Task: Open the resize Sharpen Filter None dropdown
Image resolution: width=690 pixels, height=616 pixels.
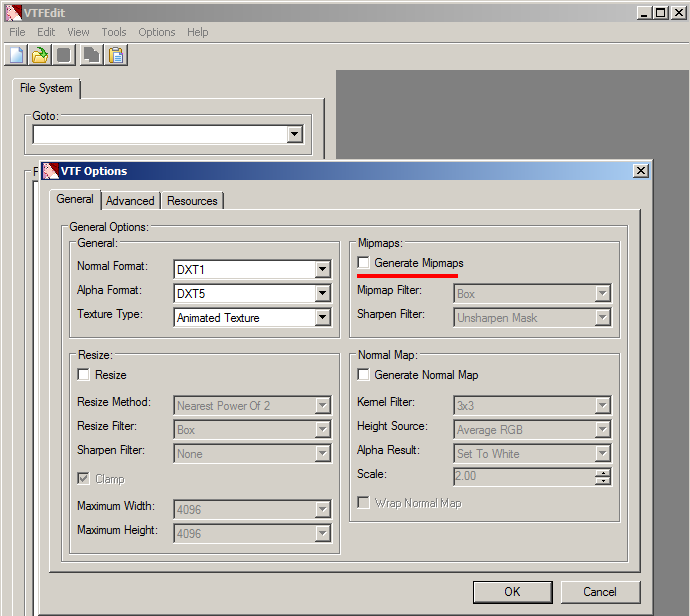Action: click(x=323, y=453)
